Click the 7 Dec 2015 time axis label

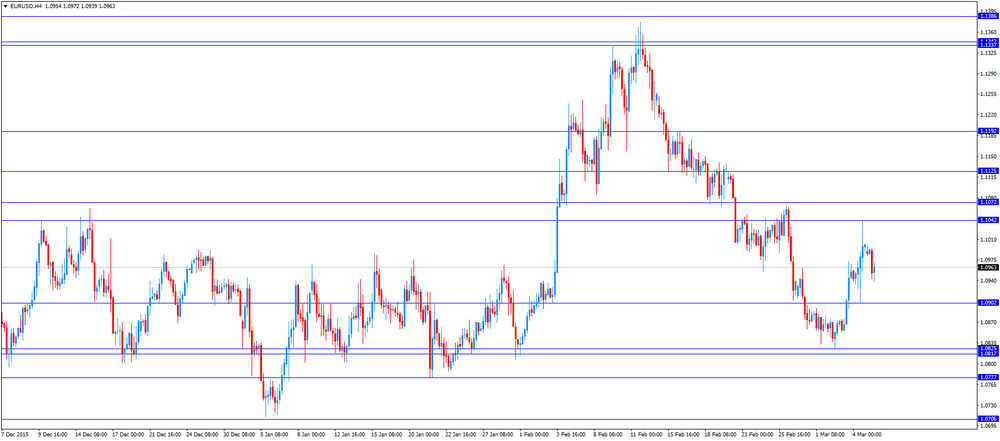pos(16,435)
